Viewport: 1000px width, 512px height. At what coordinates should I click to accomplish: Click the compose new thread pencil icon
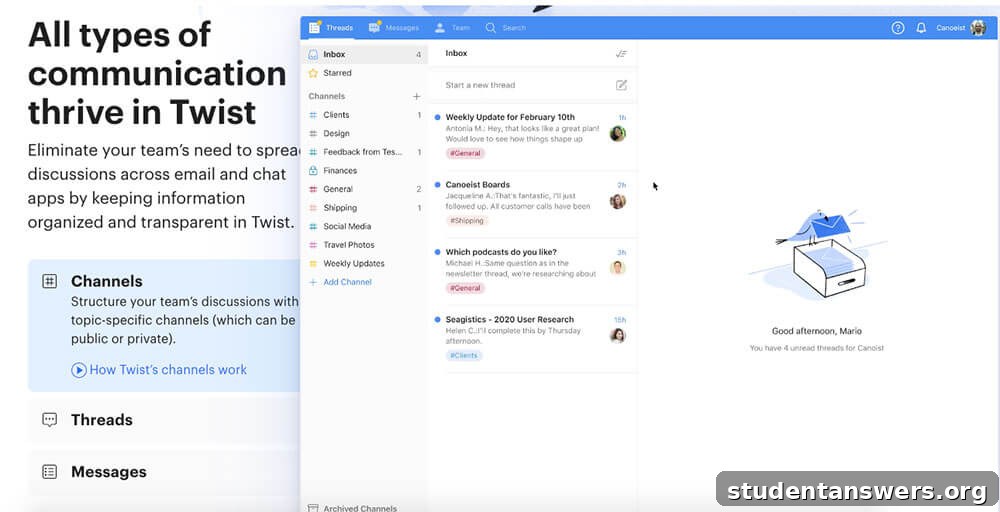621,85
